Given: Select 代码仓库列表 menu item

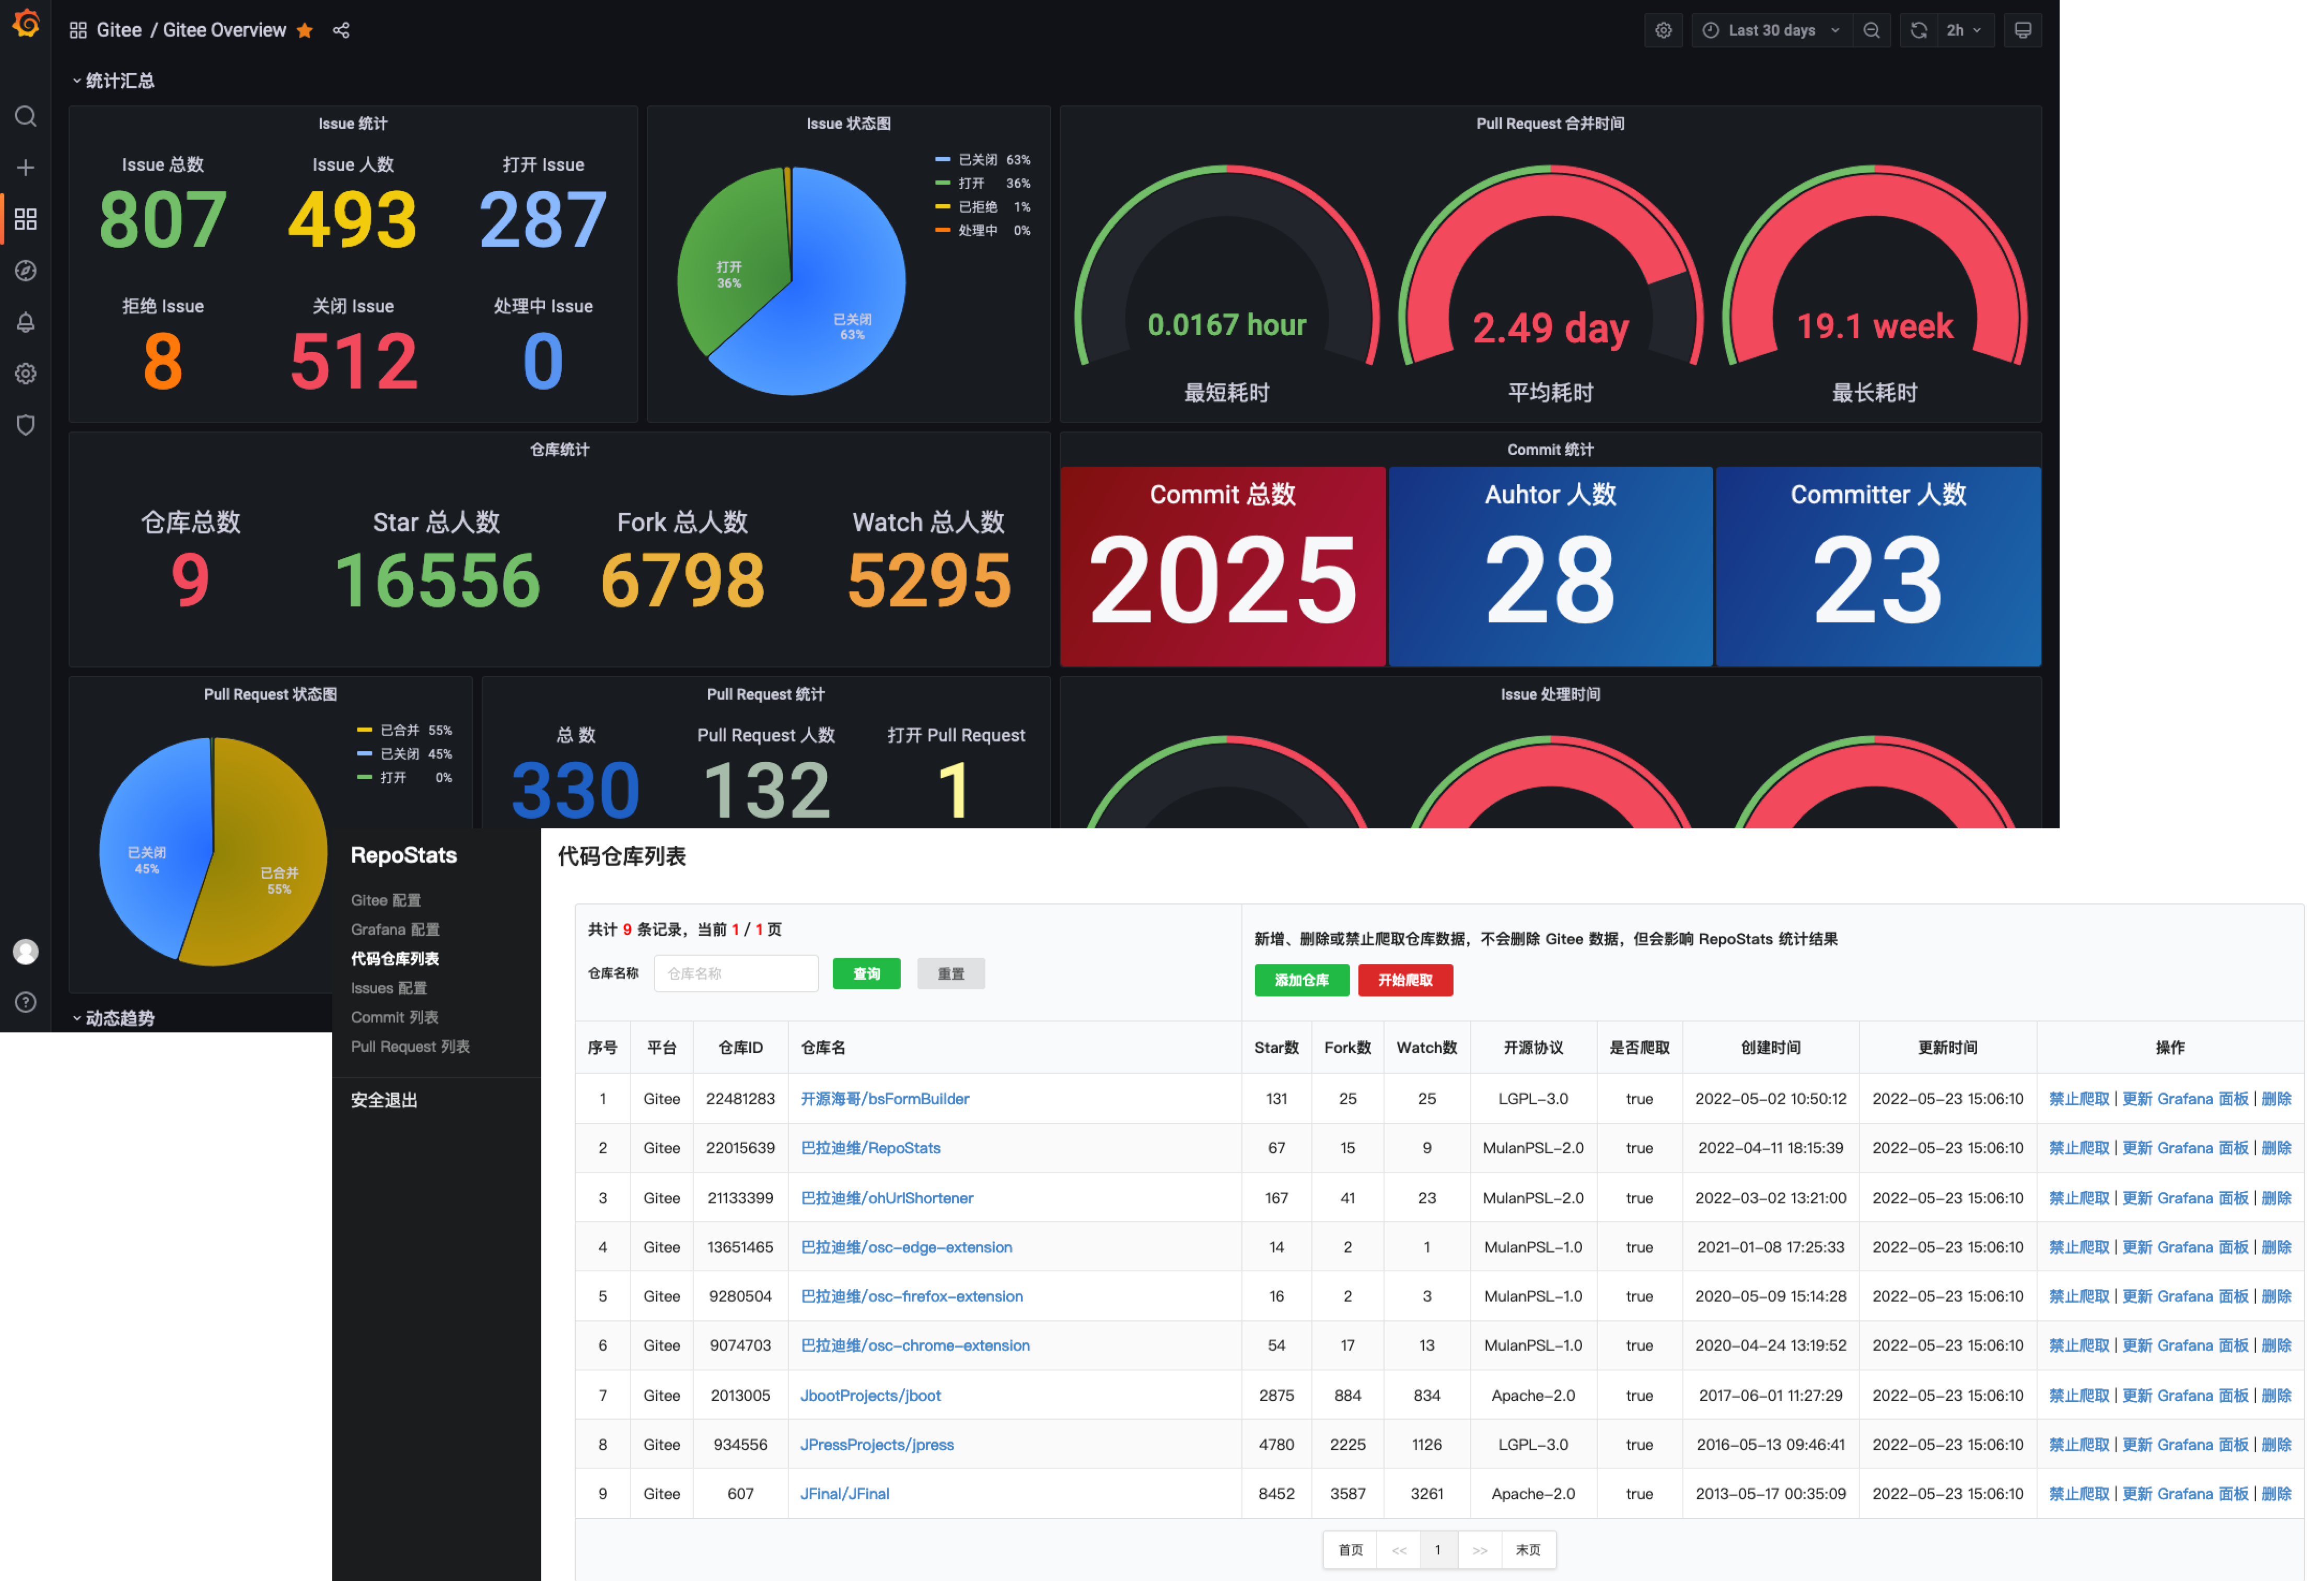Looking at the screenshot, I should 395,958.
